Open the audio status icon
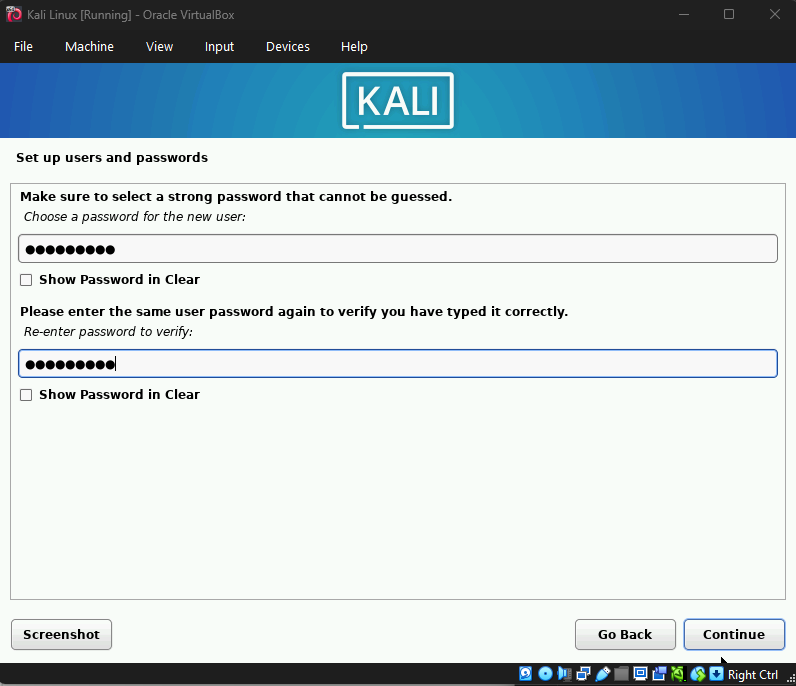The height and width of the screenshot is (686, 796). pos(564,674)
